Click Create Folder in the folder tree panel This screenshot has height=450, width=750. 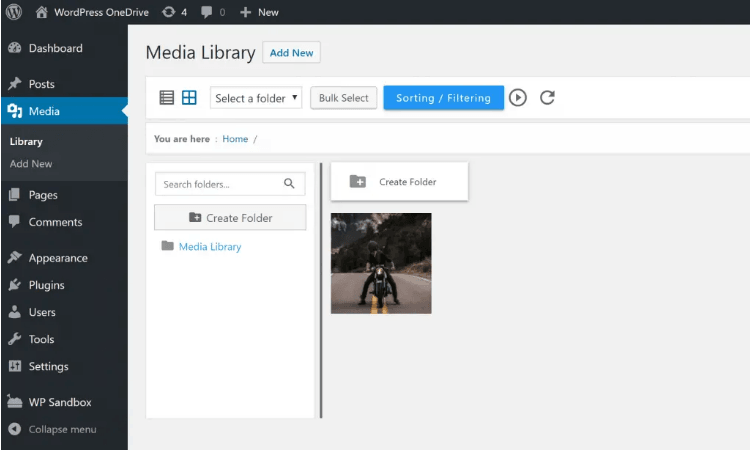230,218
